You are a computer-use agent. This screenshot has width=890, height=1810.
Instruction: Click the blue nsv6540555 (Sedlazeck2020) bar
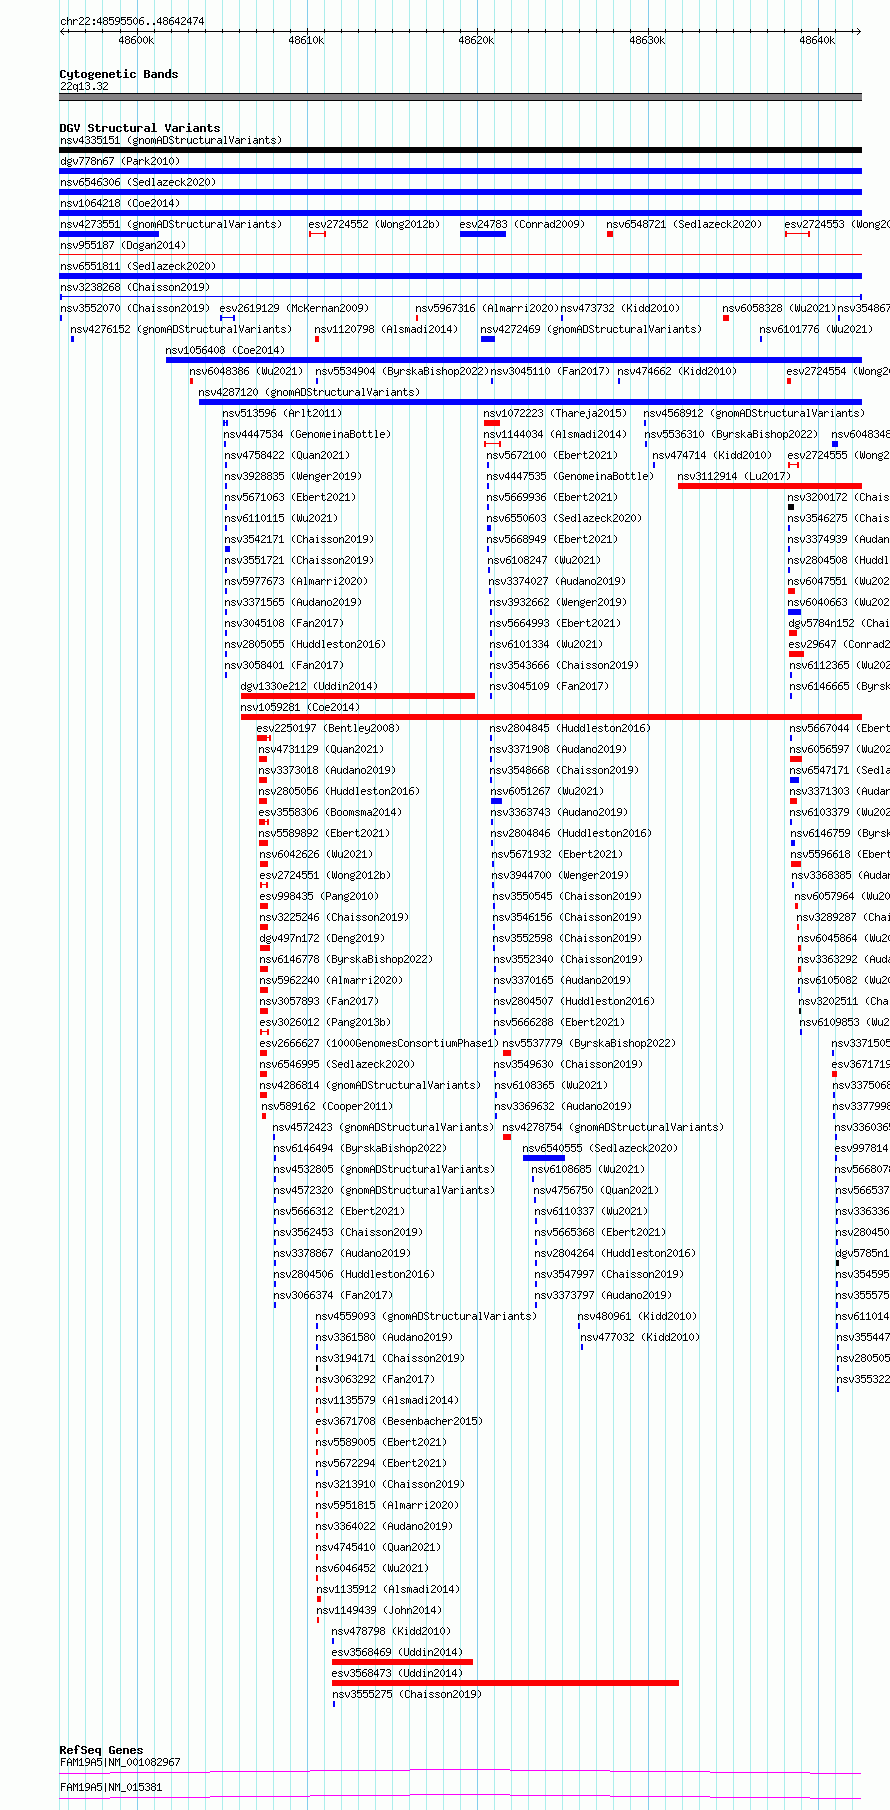click(543, 1158)
